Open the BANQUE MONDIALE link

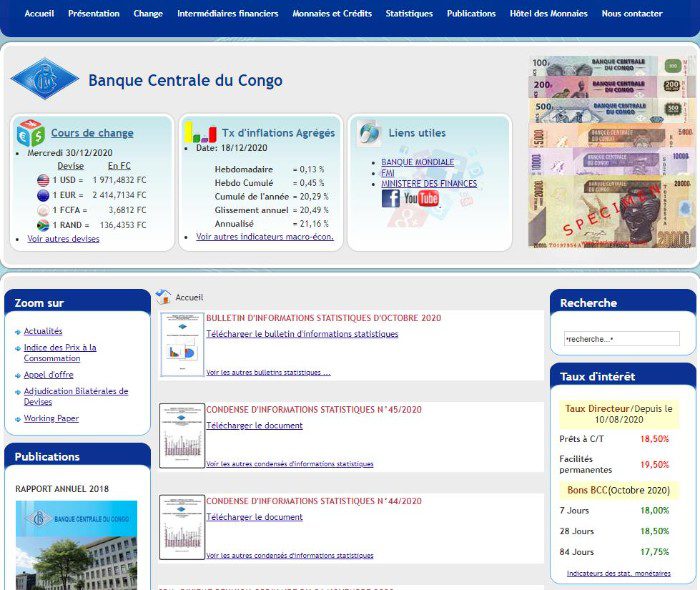(417, 162)
